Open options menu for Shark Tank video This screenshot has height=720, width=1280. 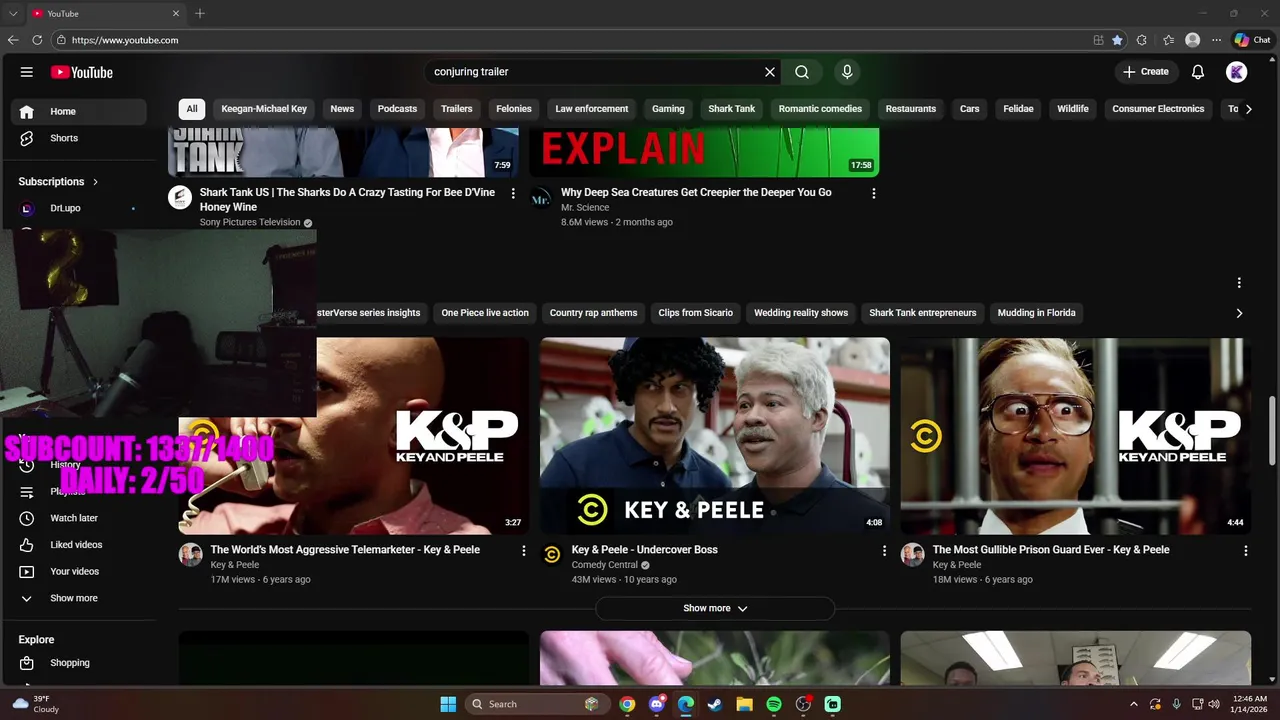[x=513, y=193]
